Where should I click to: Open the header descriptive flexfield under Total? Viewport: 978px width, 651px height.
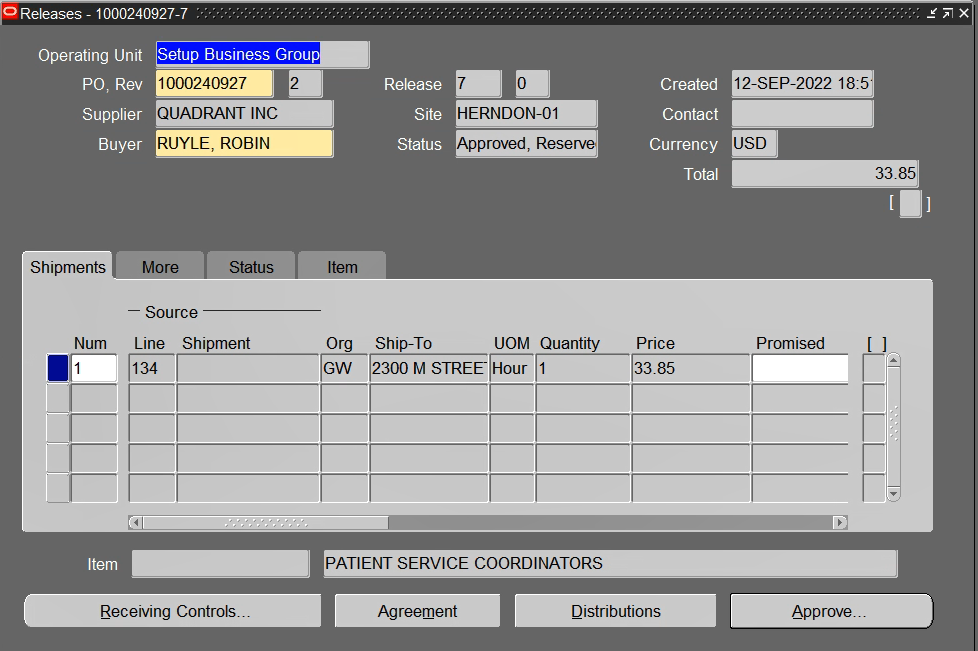point(909,203)
